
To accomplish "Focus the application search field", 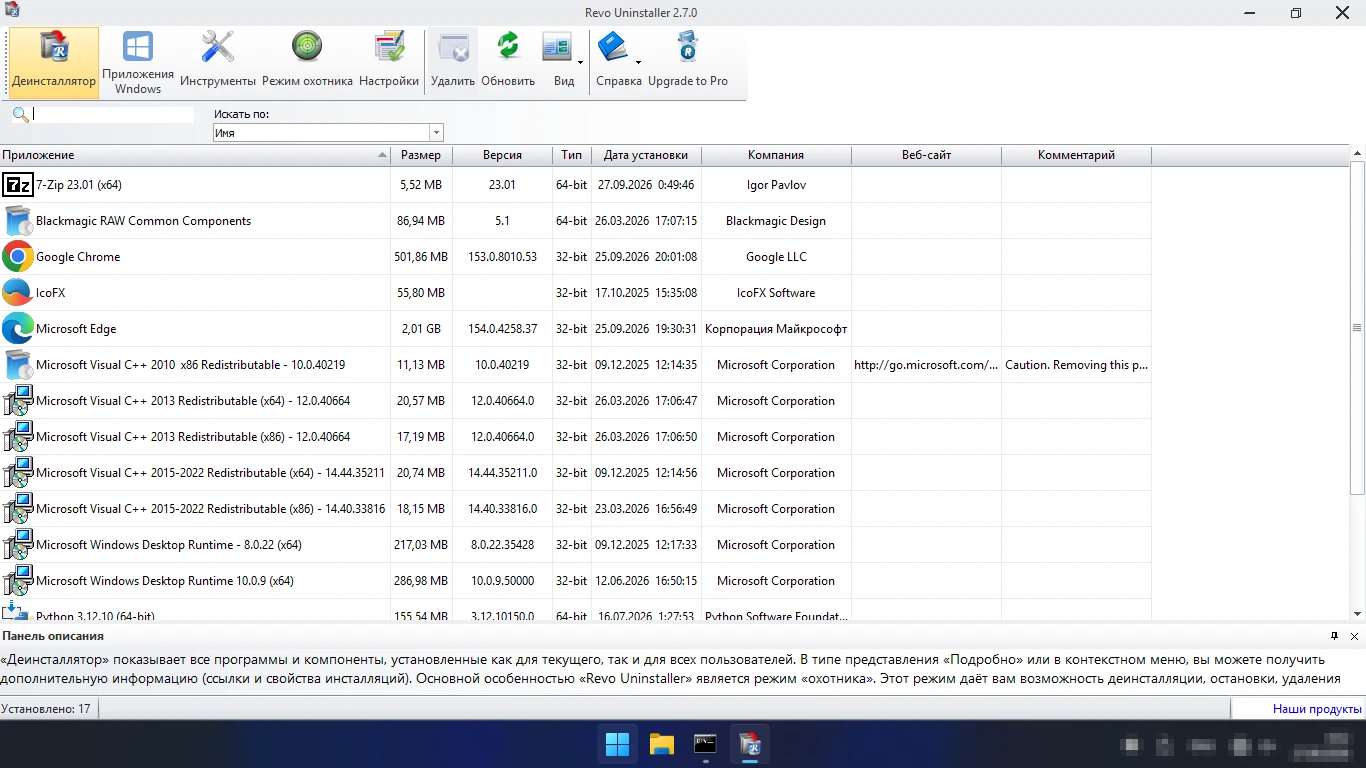I will [x=113, y=115].
